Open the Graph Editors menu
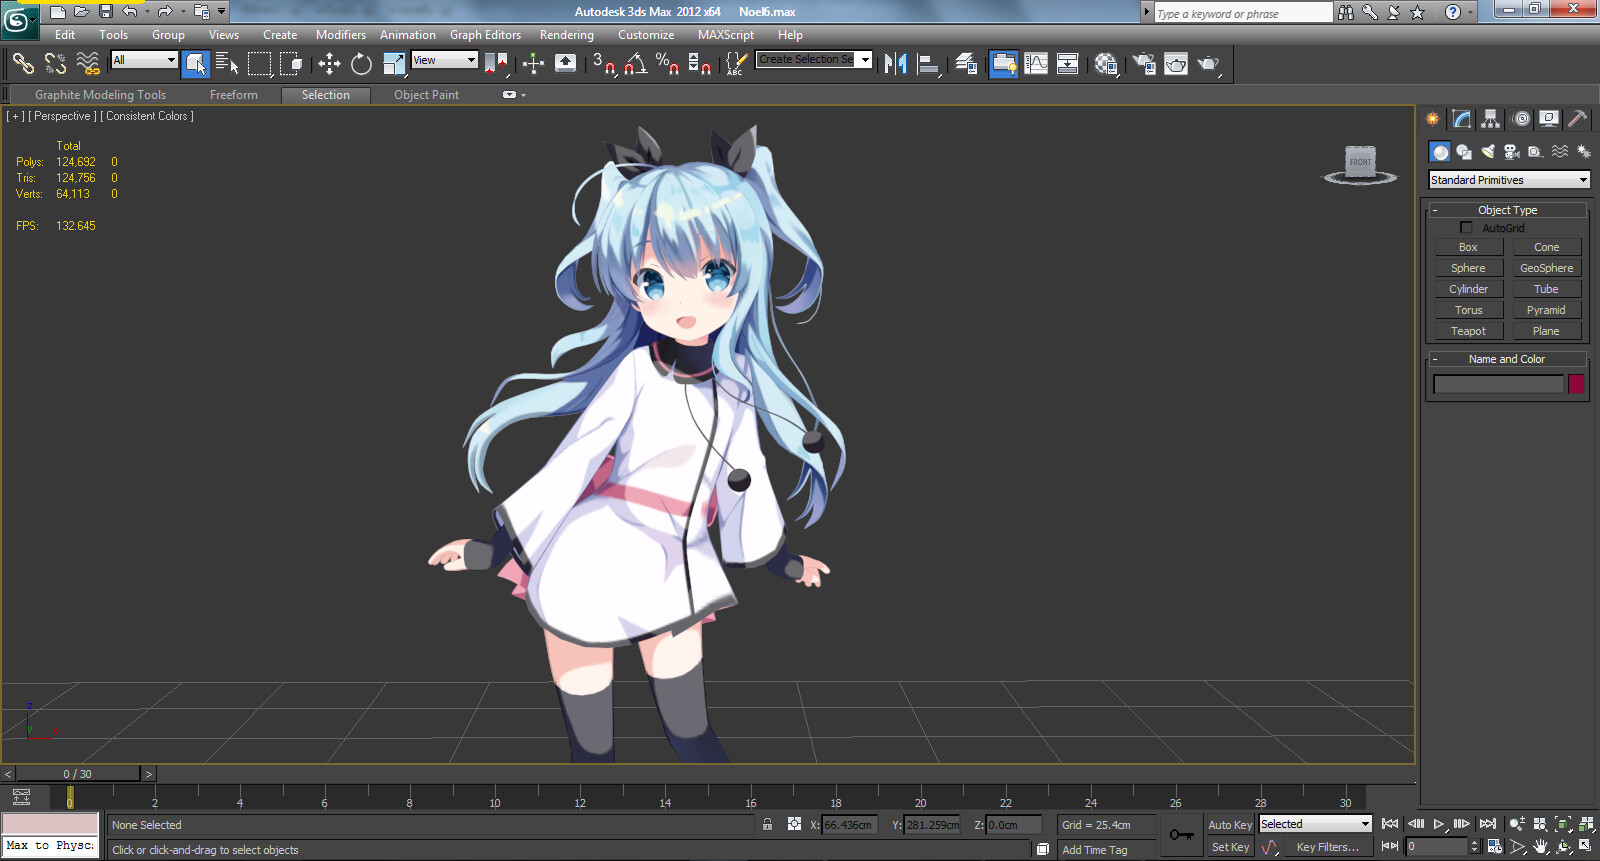1600x861 pixels. click(x=485, y=35)
